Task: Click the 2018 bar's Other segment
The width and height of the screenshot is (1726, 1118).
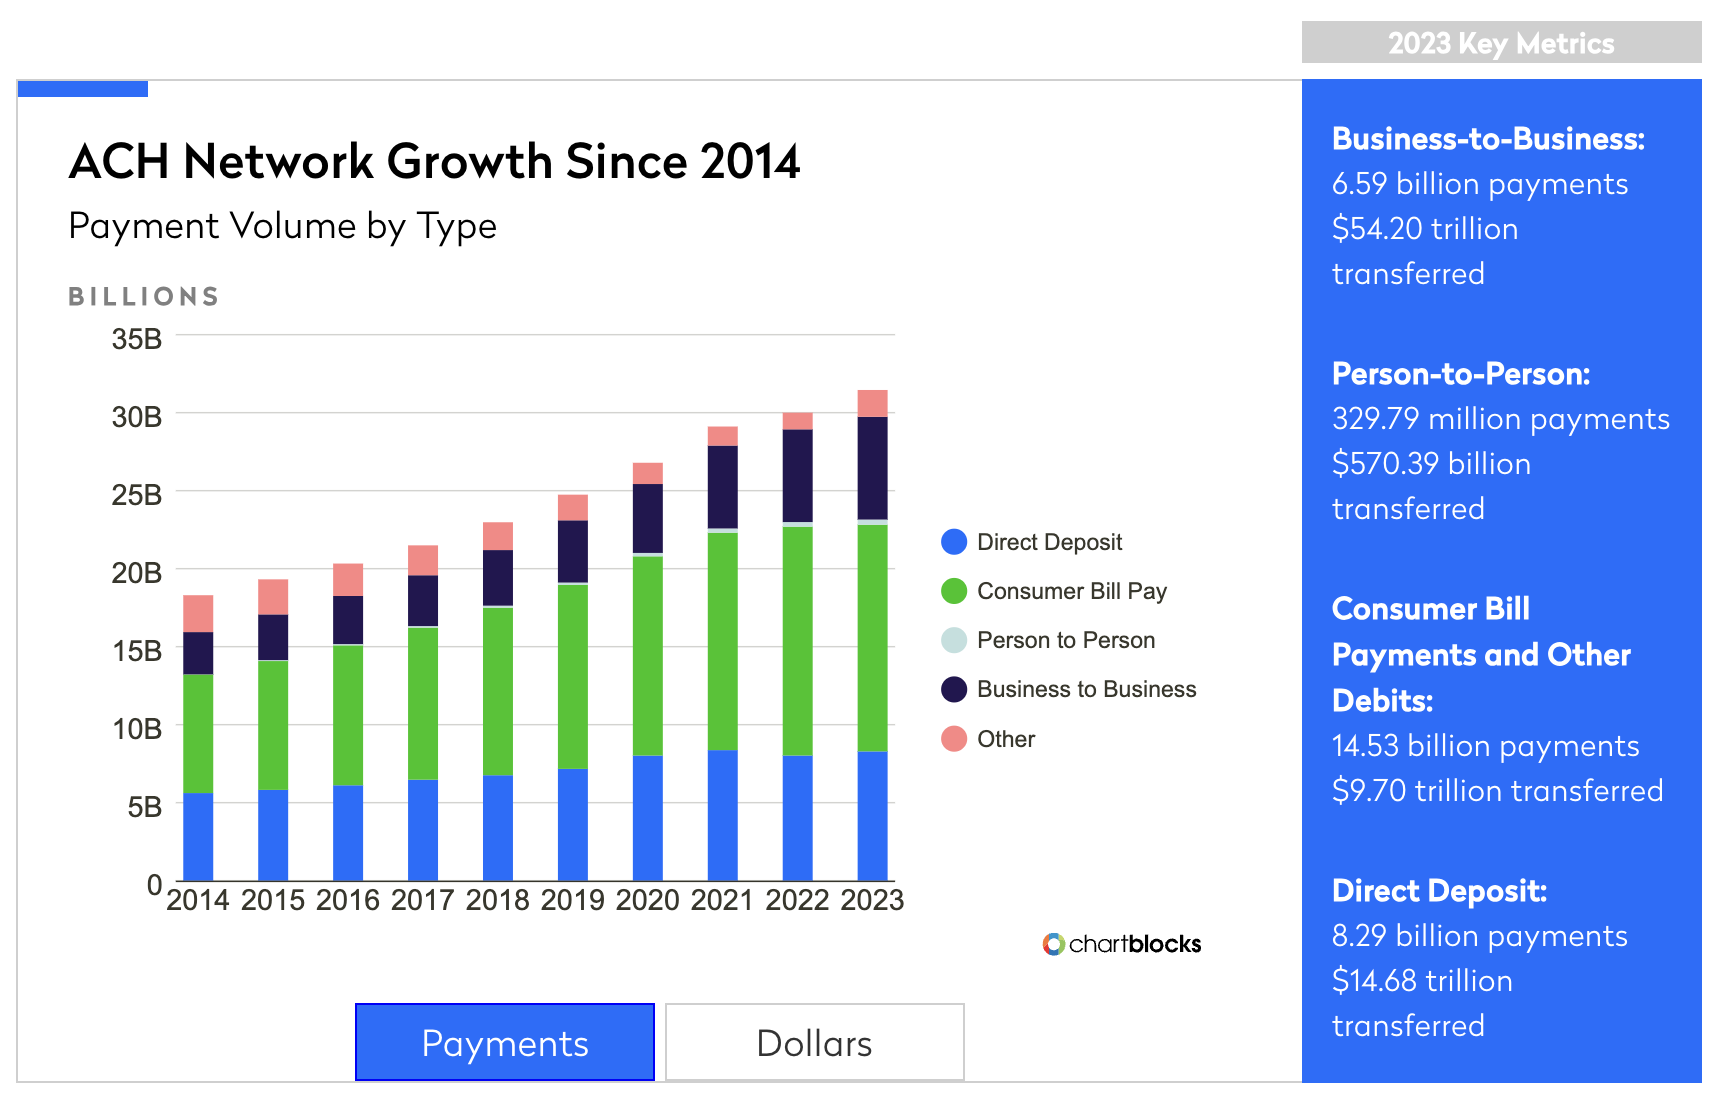Action: [498, 536]
